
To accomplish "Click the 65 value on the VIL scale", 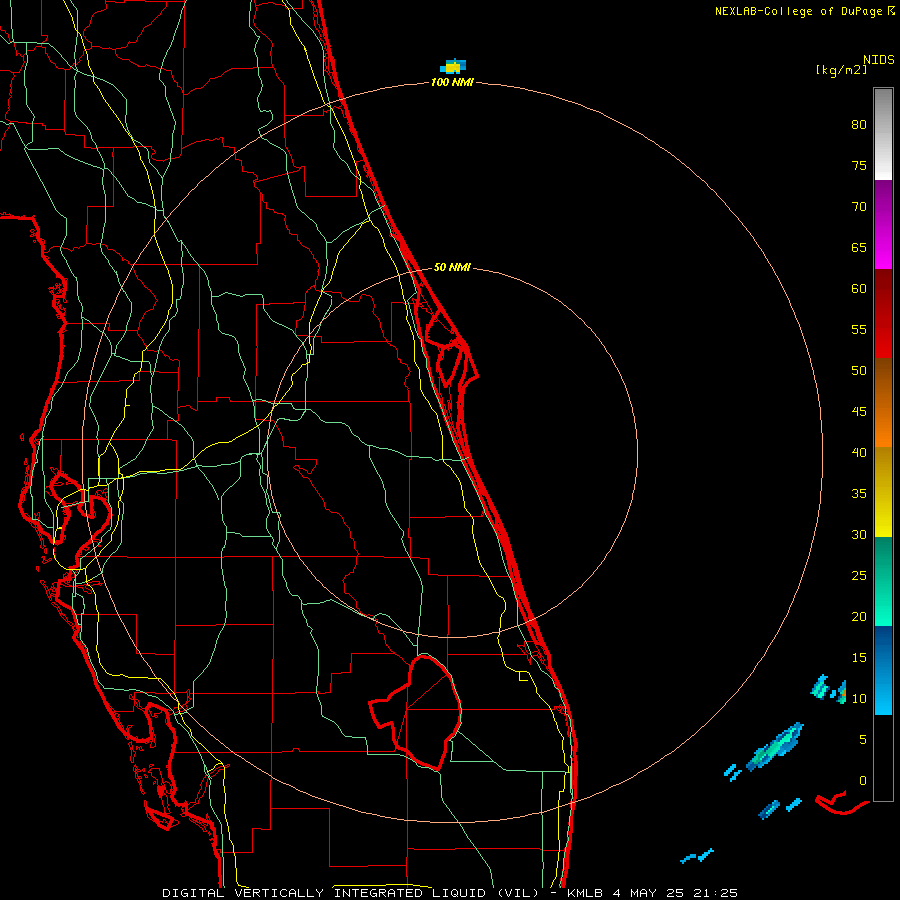I will (x=859, y=247).
